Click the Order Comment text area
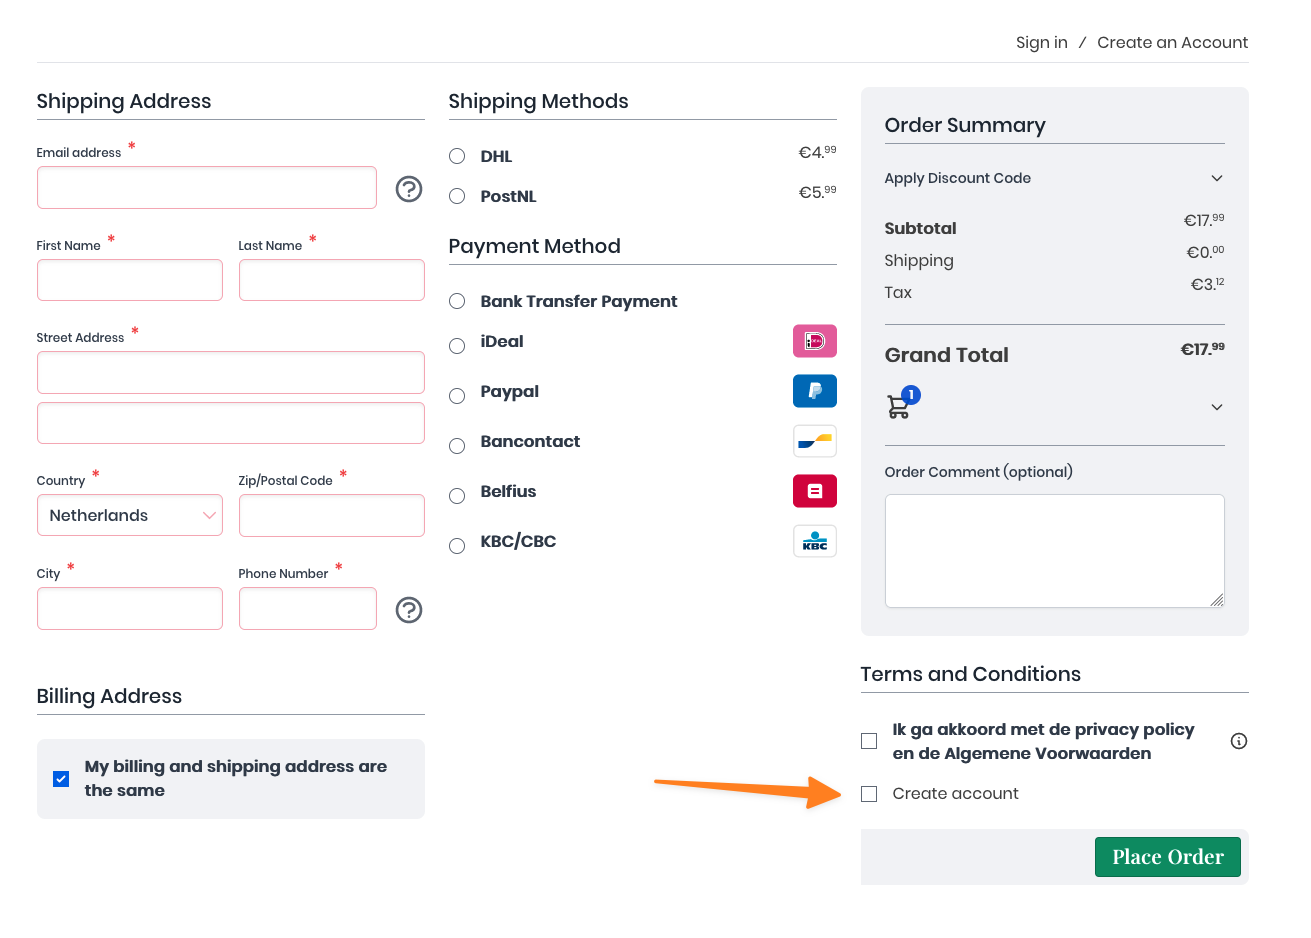Image resolution: width=1311 pixels, height=938 pixels. (x=1054, y=550)
